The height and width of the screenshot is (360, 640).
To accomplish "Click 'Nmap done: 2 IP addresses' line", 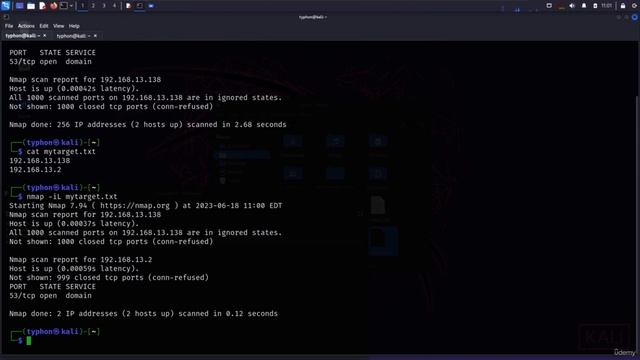I will (x=143, y=313).
